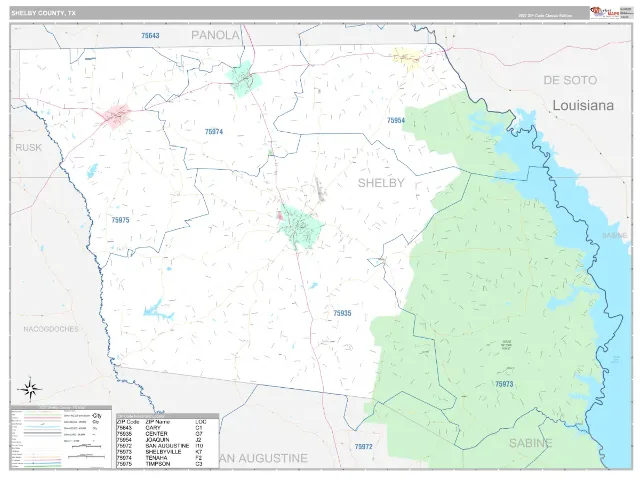Click JOAQUIN in the ZIP table
This screenshot has width=640, height=480.
pyautogui.click(x=157, y=440)
